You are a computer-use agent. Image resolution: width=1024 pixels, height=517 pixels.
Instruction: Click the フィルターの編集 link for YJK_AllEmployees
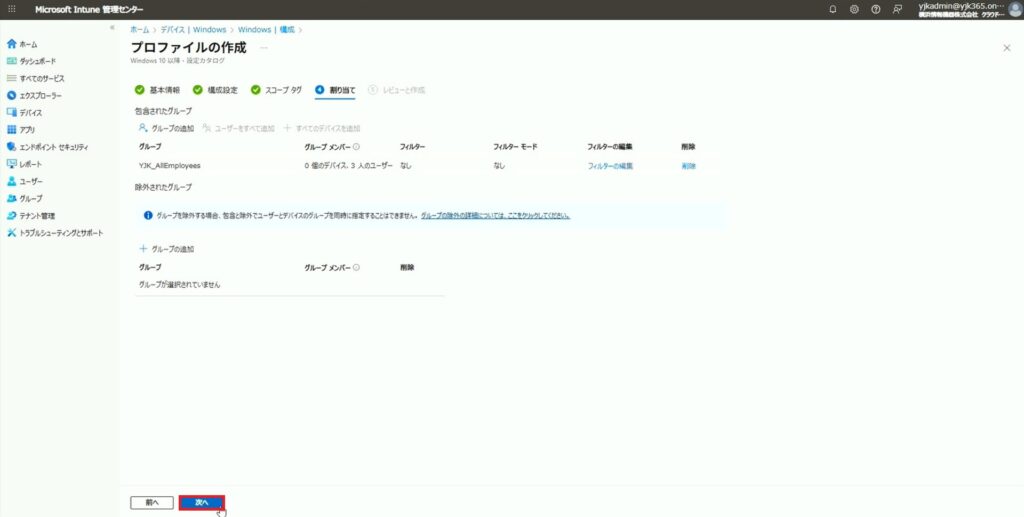point(610,166)
